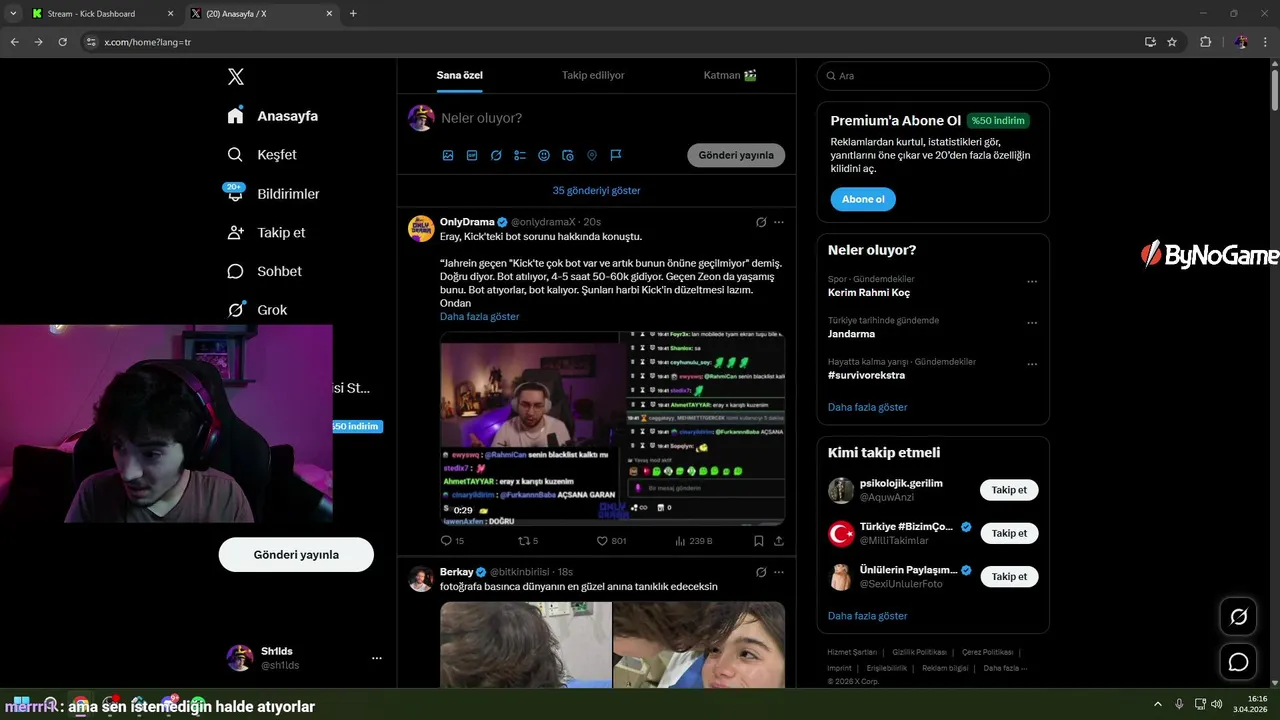Open Kerim Rahmi Koç trend
This screenshot has height=720, width=1280.
coord(869,293)
